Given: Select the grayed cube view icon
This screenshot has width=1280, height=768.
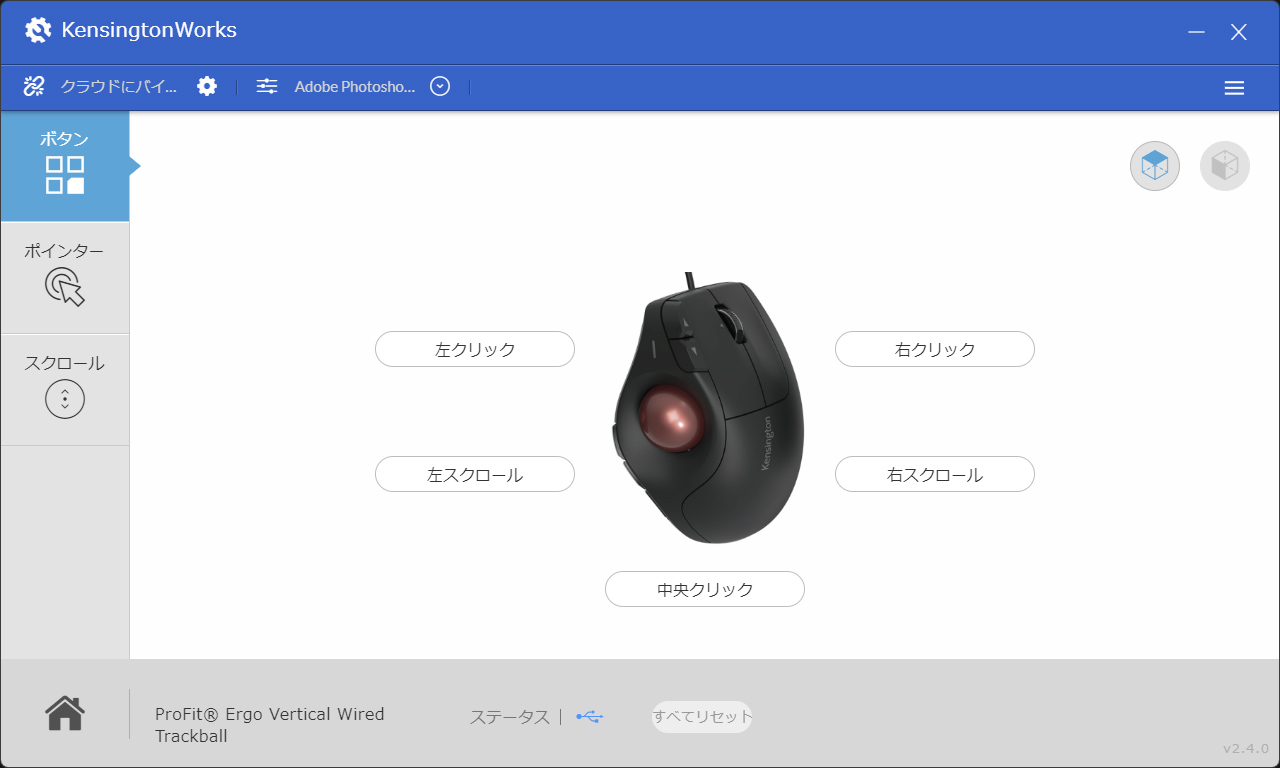Looking at the screenshot, I should click(x=1225, y=166).
